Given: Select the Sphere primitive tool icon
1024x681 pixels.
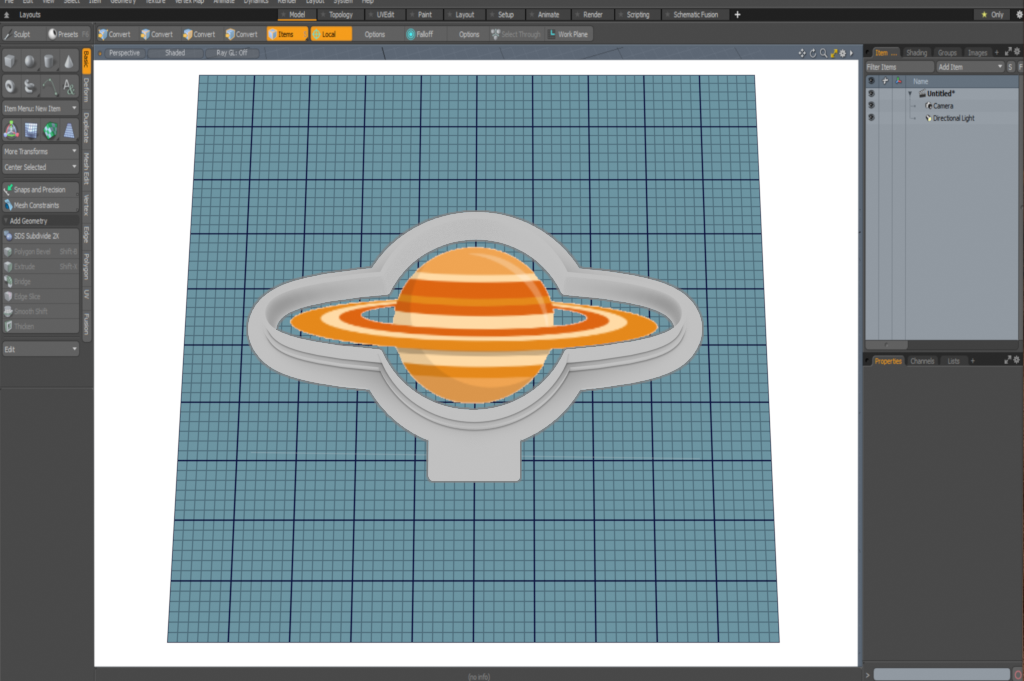Looking at the screenshot, I should pos(30,62).
